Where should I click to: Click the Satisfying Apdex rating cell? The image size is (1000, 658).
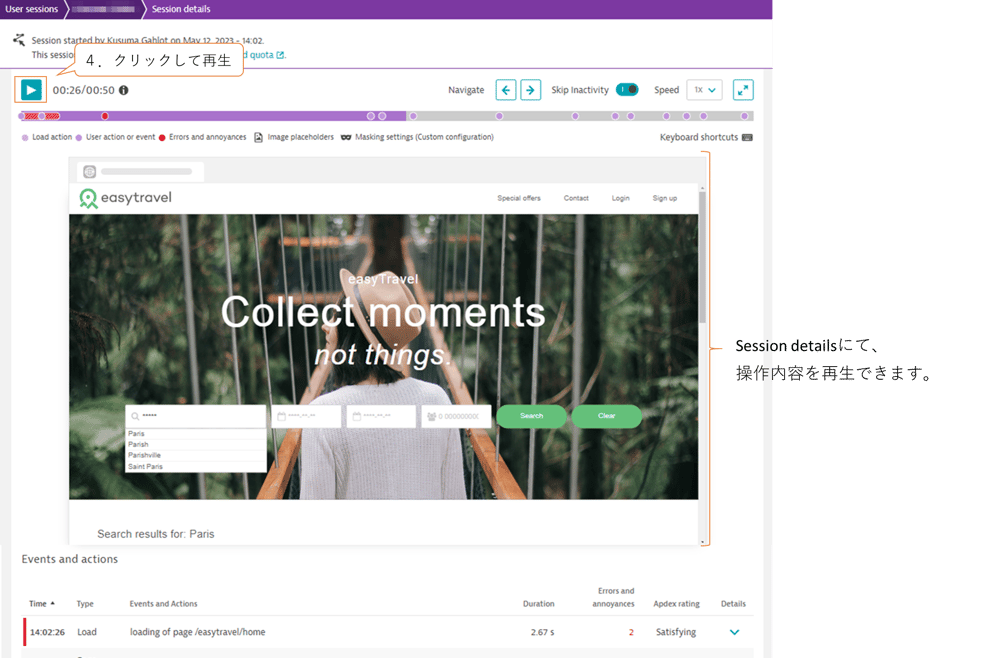pyautogui.click(x=675, y=632)
